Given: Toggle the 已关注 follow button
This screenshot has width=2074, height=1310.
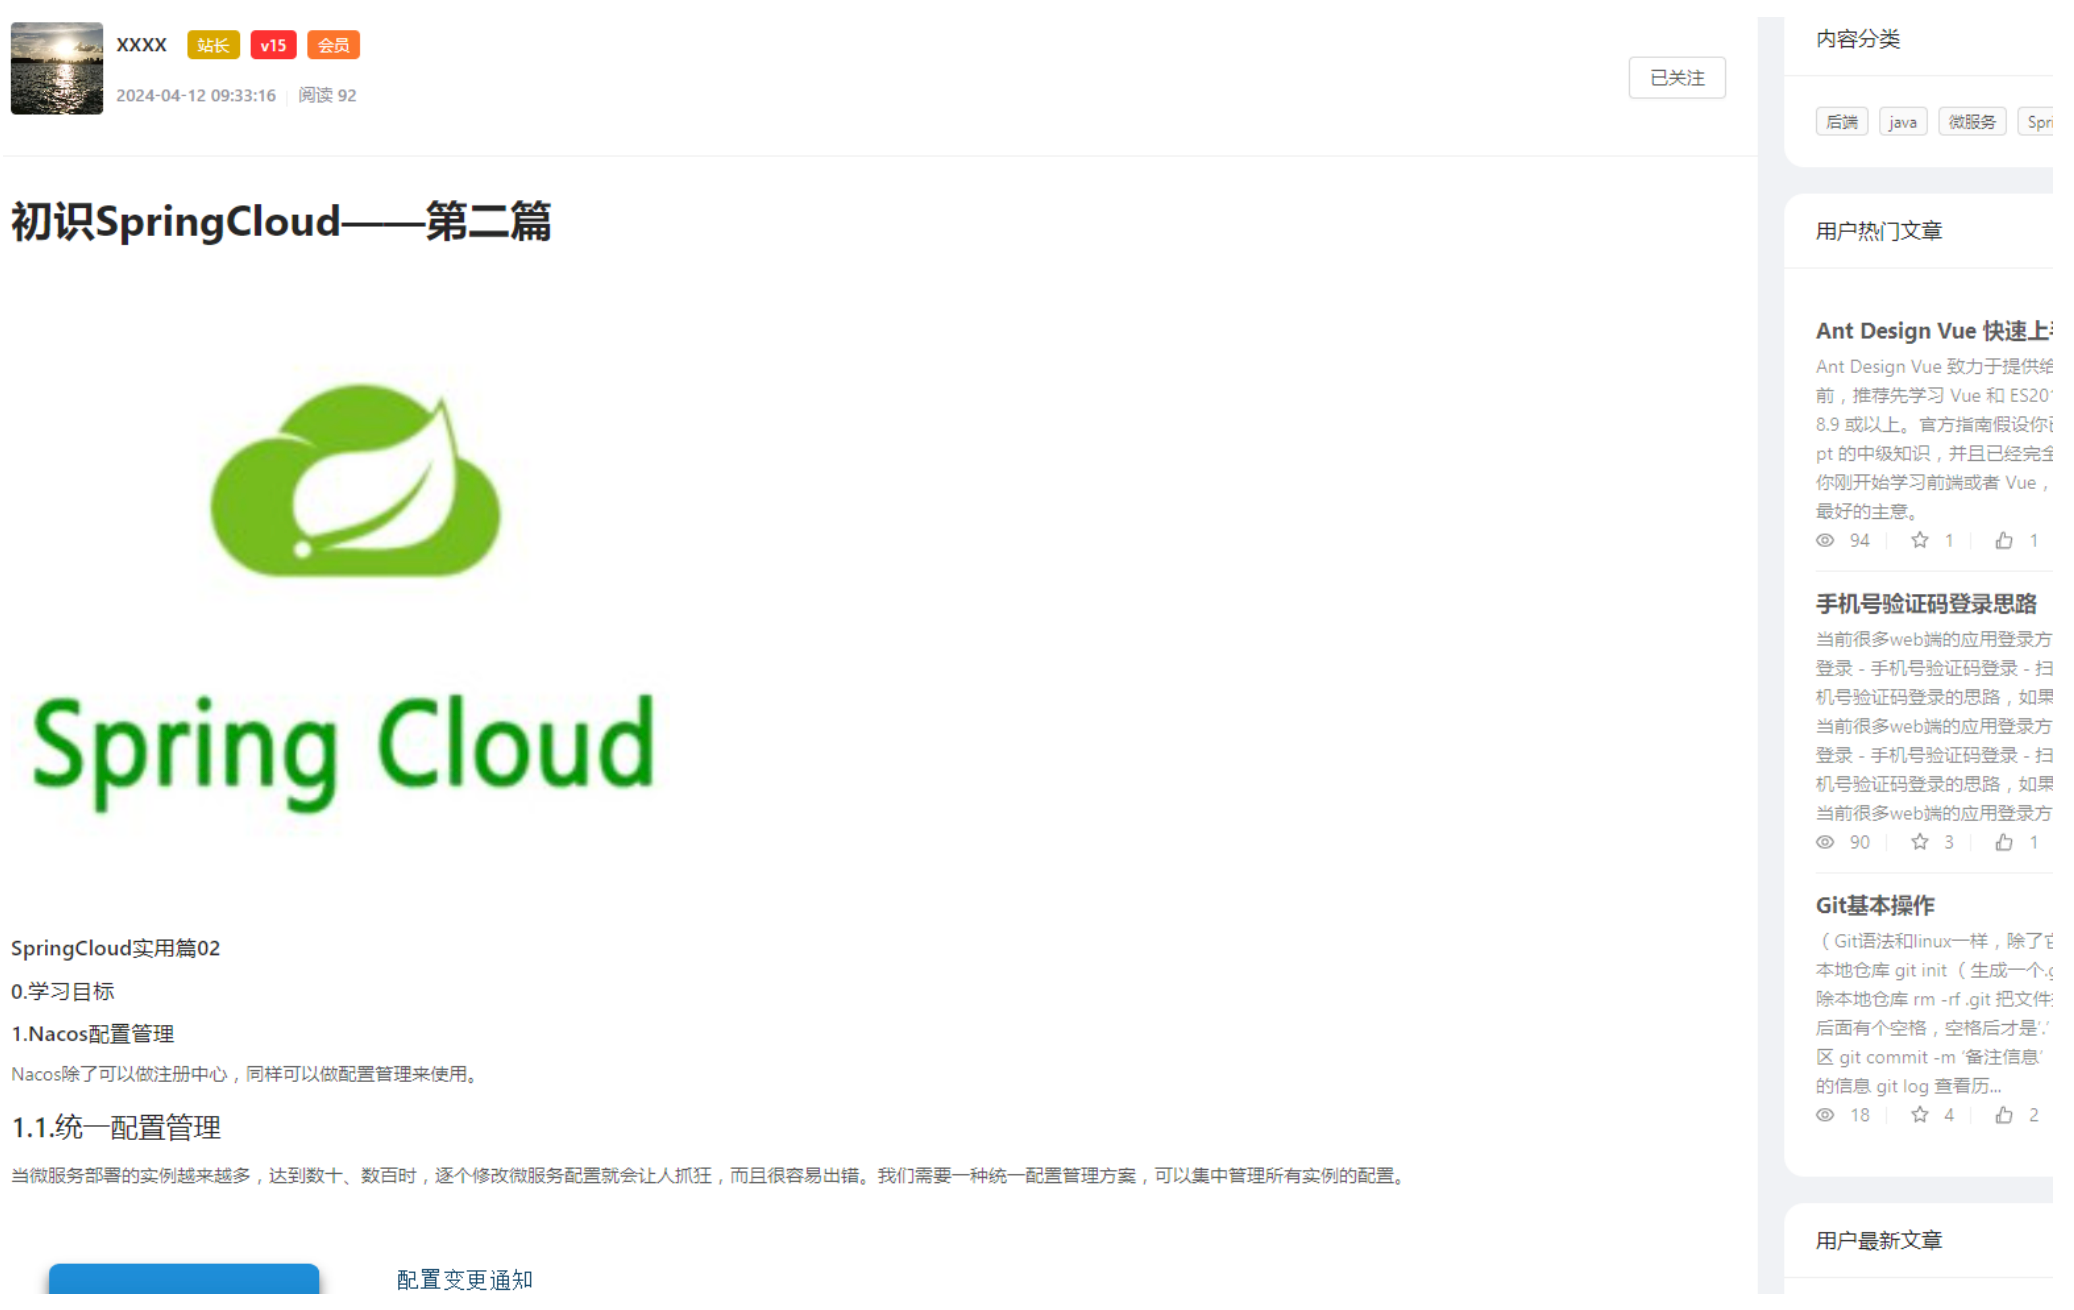Looking at the screenshot, I should [1677, 78].
